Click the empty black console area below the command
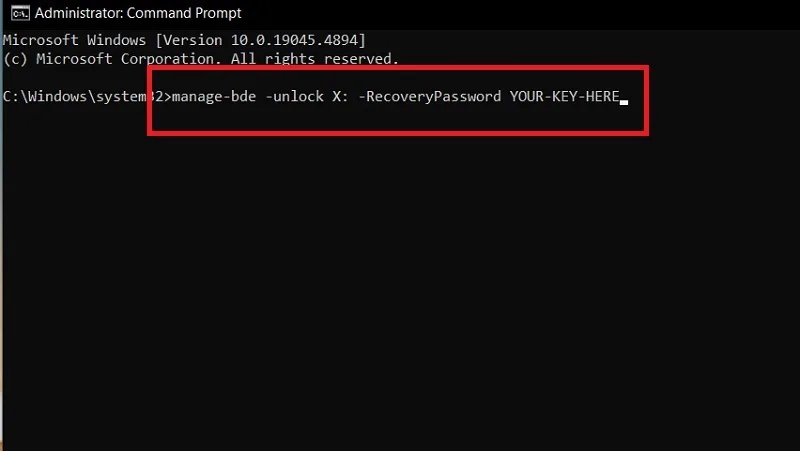Image resolution: width=800 pixels, height=451 pixels. point(400,291)
